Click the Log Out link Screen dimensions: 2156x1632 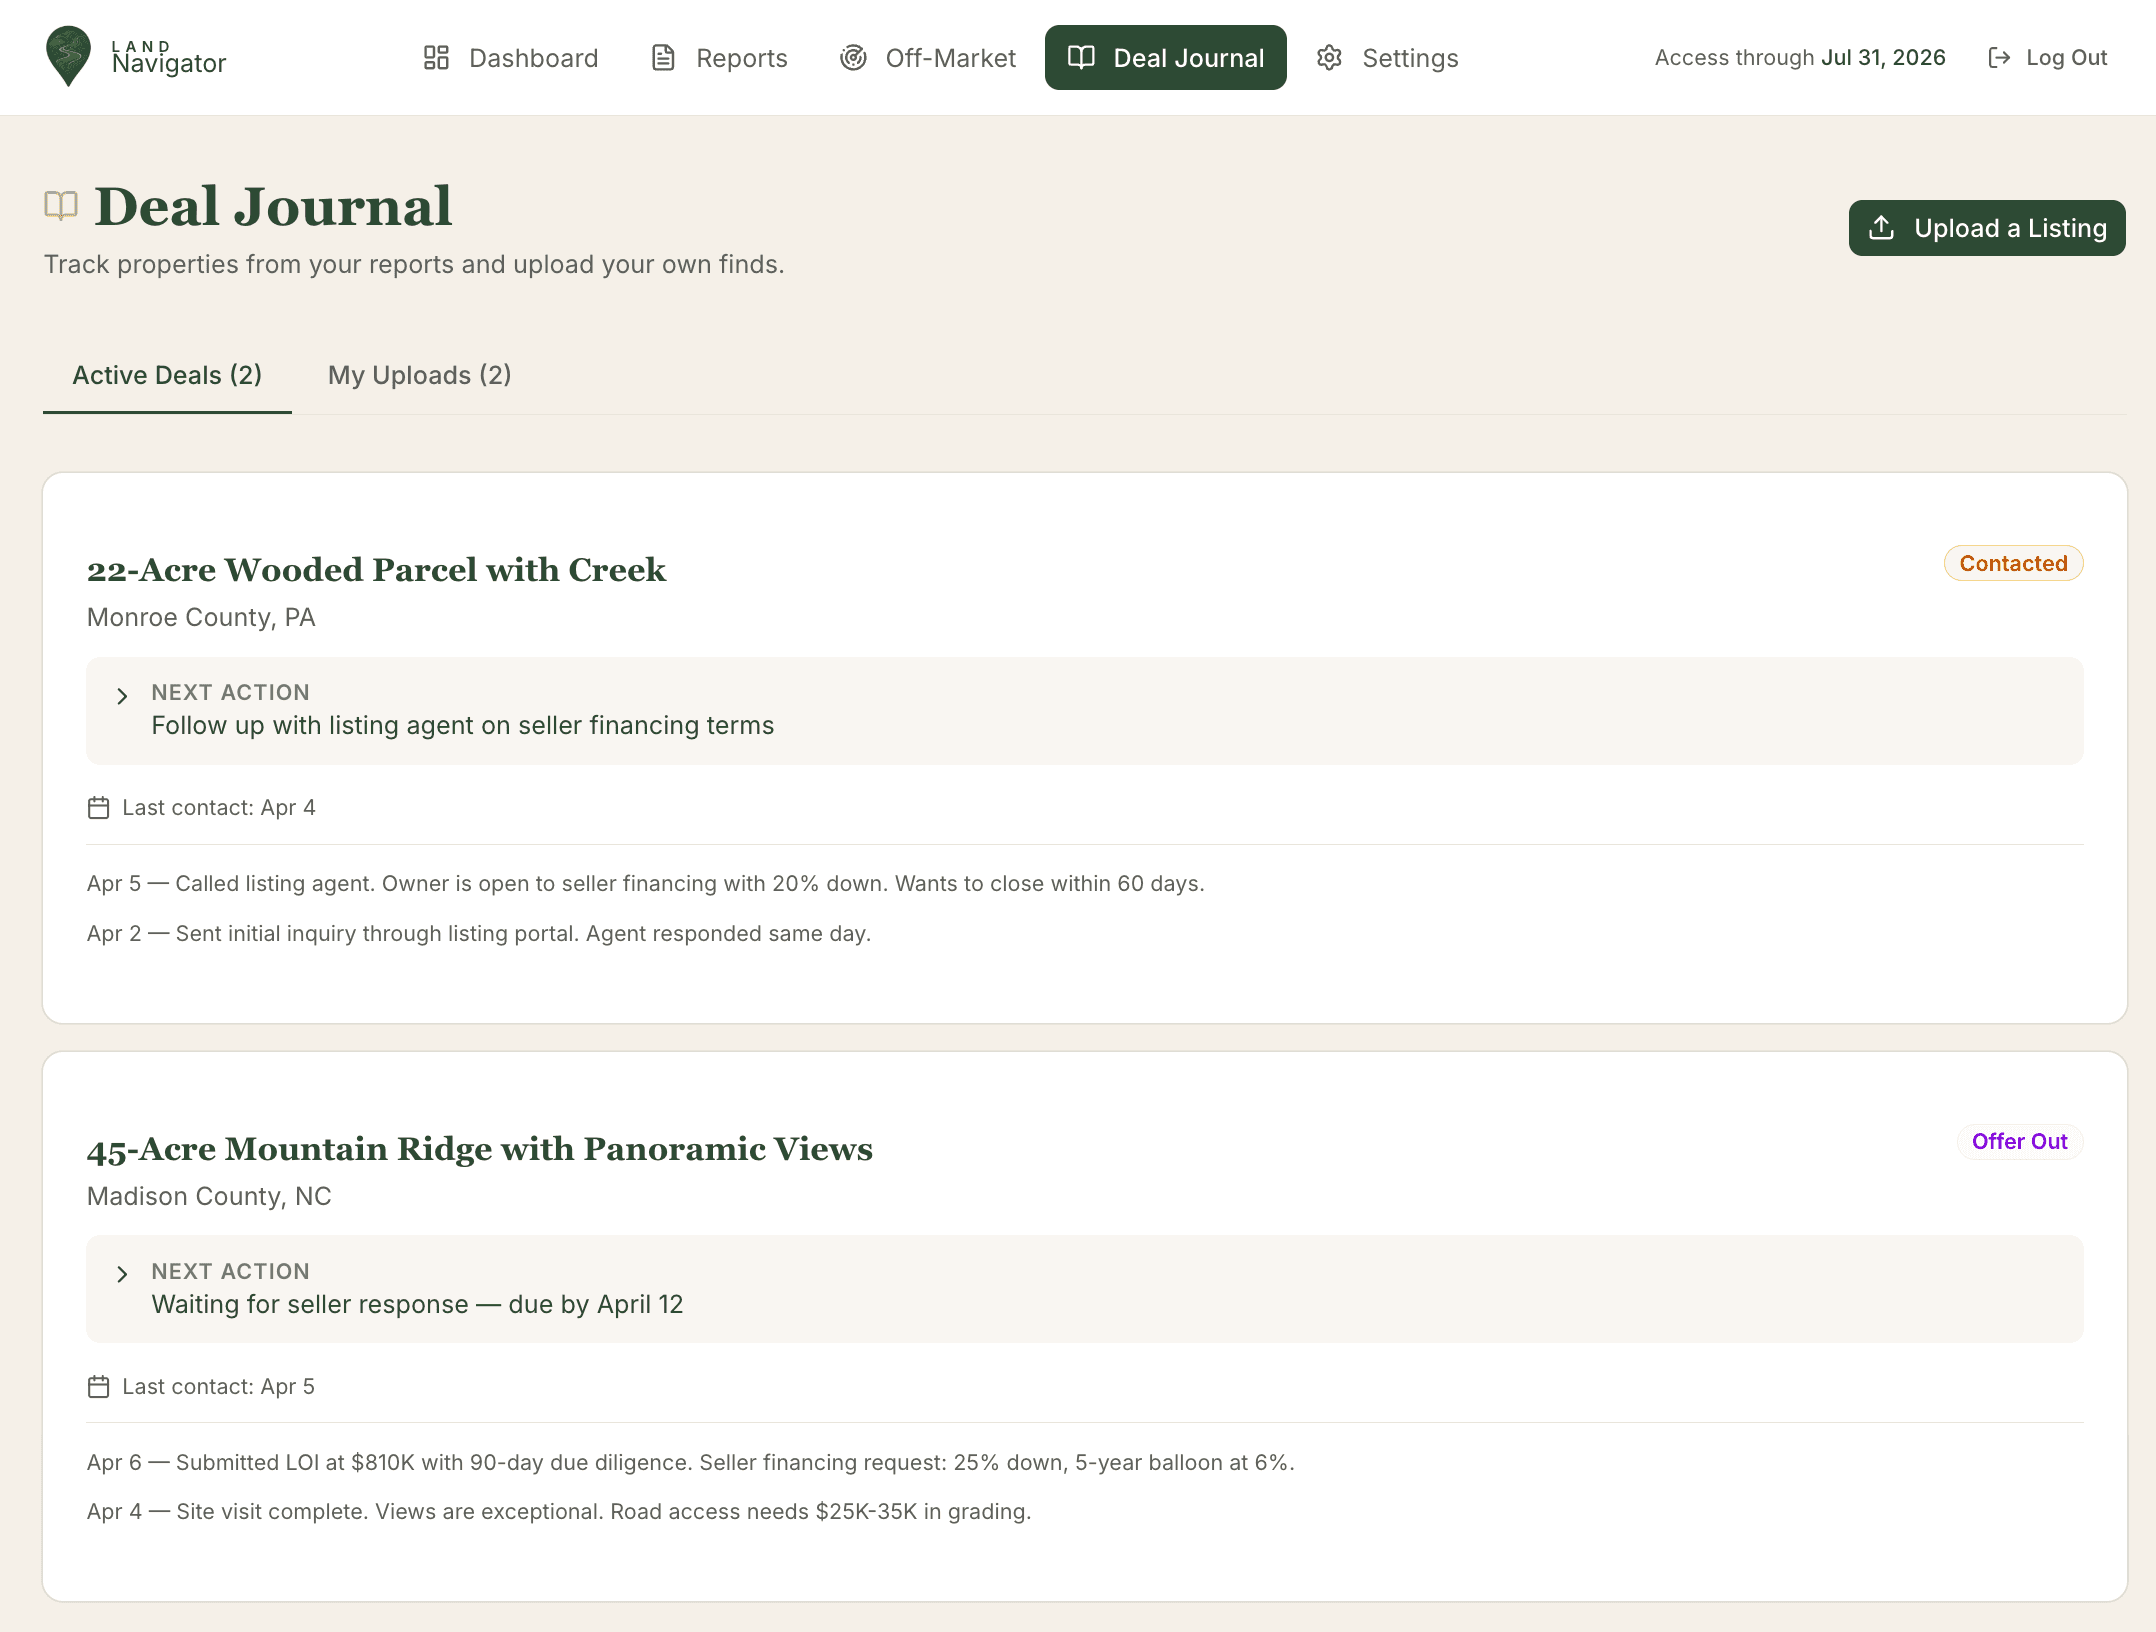point(2047,58)
